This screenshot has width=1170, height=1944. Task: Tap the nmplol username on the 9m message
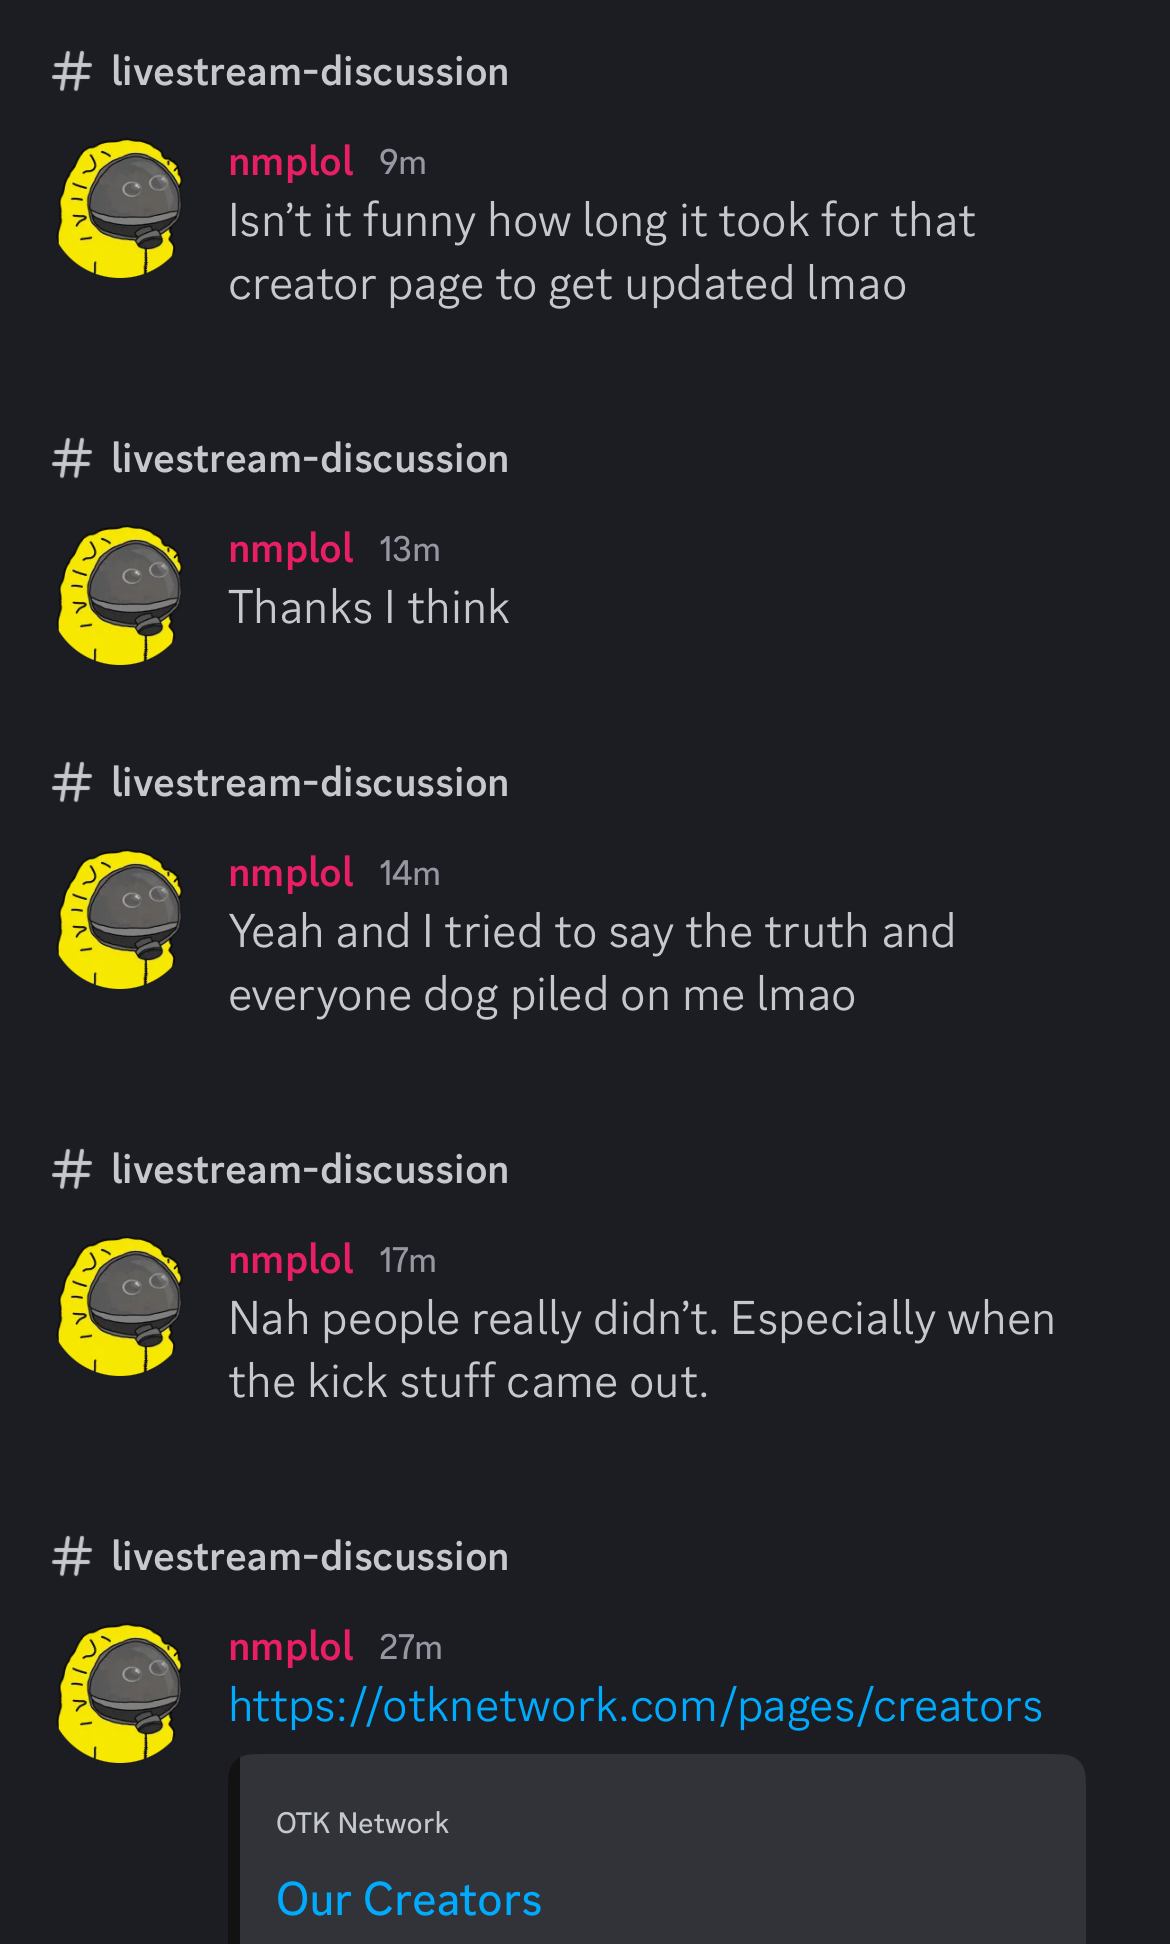[x=291, y=162]
